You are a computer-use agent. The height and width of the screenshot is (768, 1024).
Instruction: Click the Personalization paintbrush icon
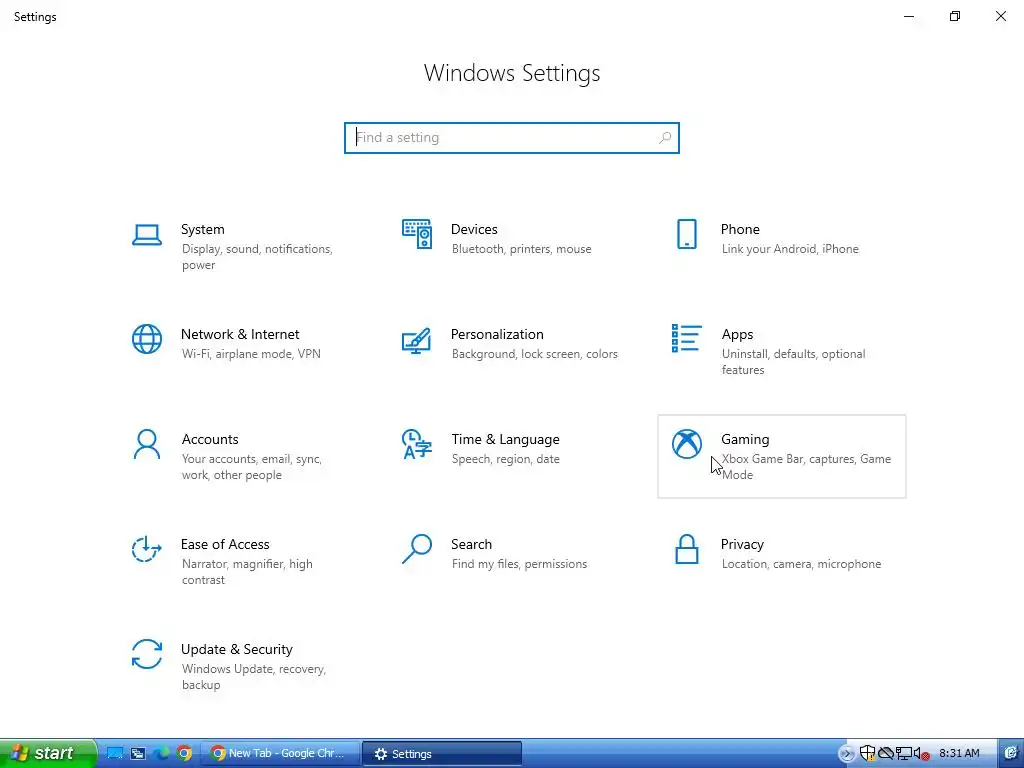(x=417, y=341)
